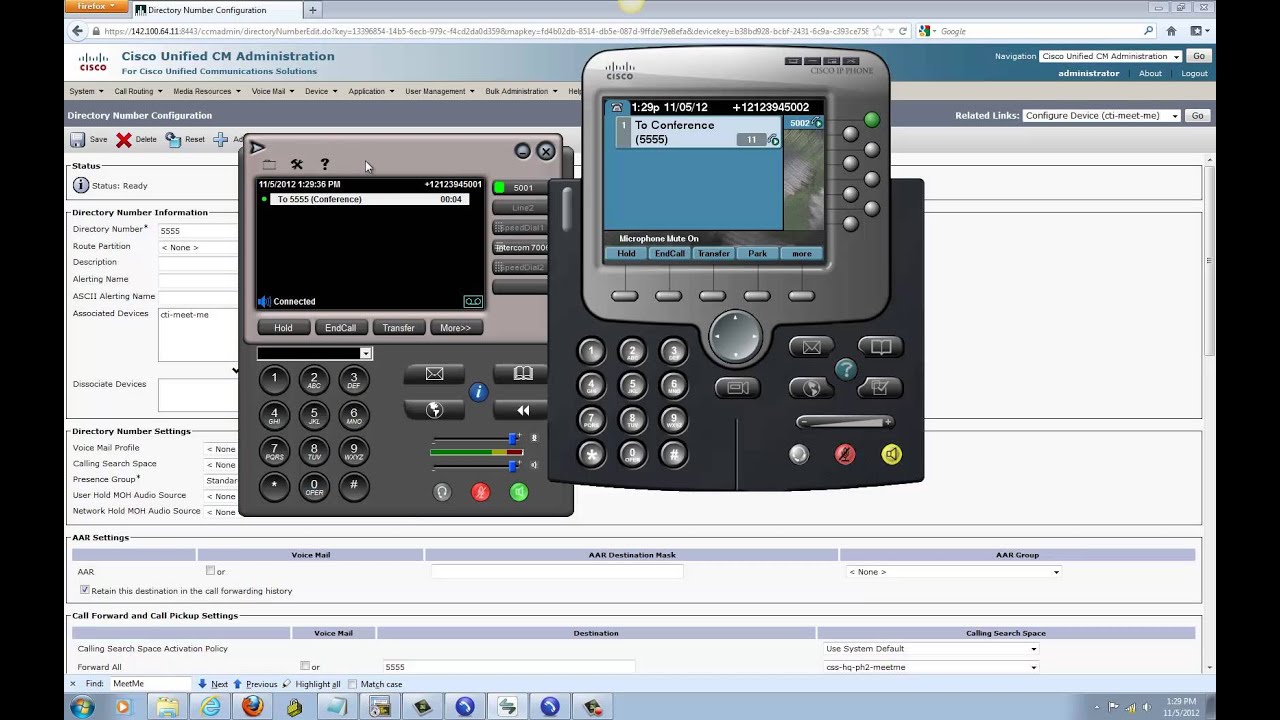Open Calling Search Space Activation Policy dropdown
Screen dimensions: 1280x720
[x=931, y=649]
